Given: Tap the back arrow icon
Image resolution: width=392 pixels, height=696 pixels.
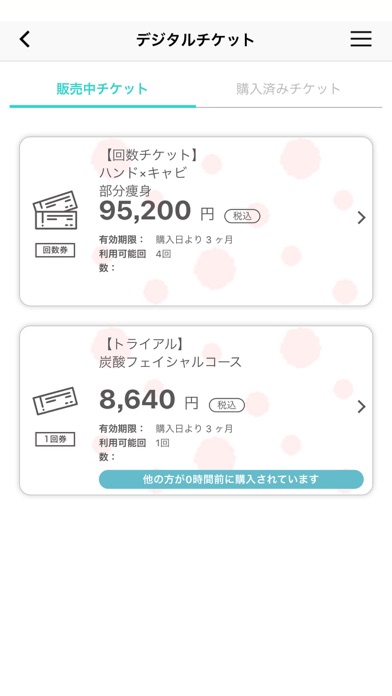Looking at the screenshot, I should coord(25,40).
